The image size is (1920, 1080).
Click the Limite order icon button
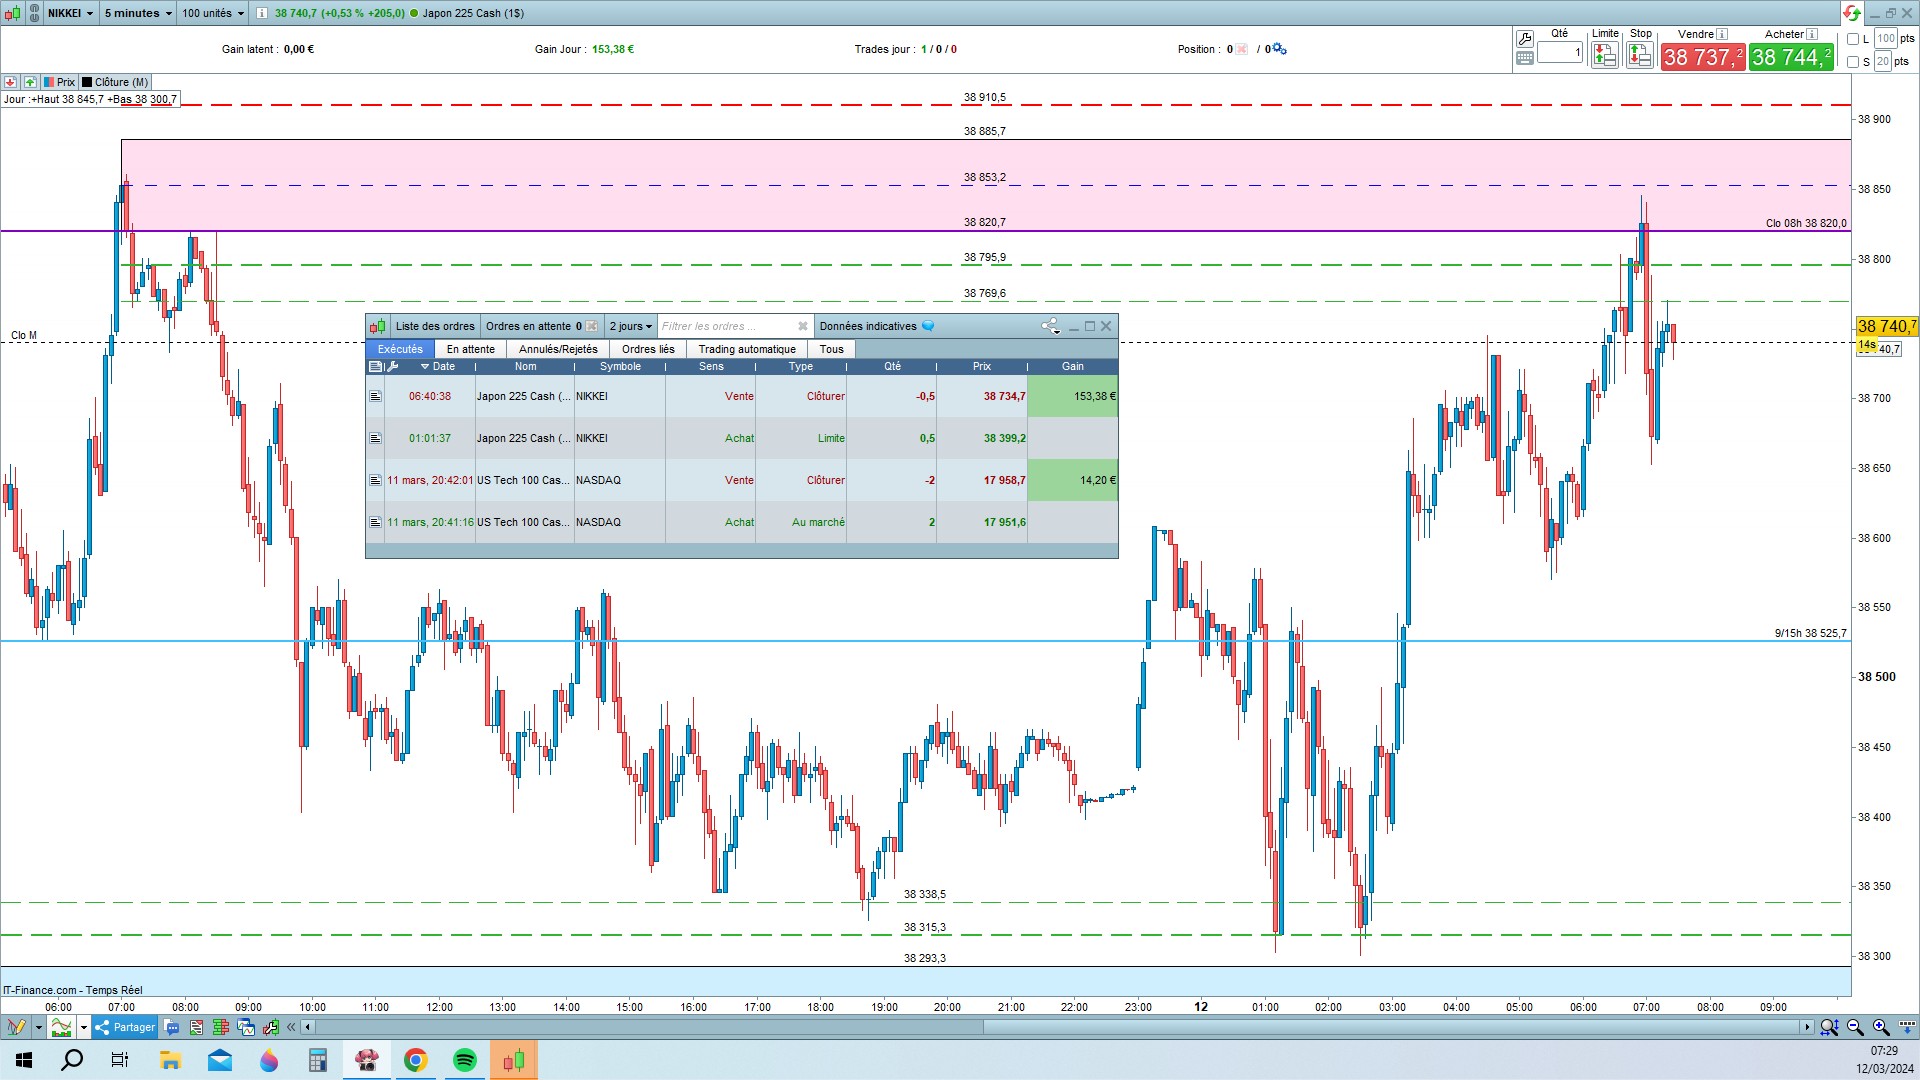click(x=1604, y=56)
